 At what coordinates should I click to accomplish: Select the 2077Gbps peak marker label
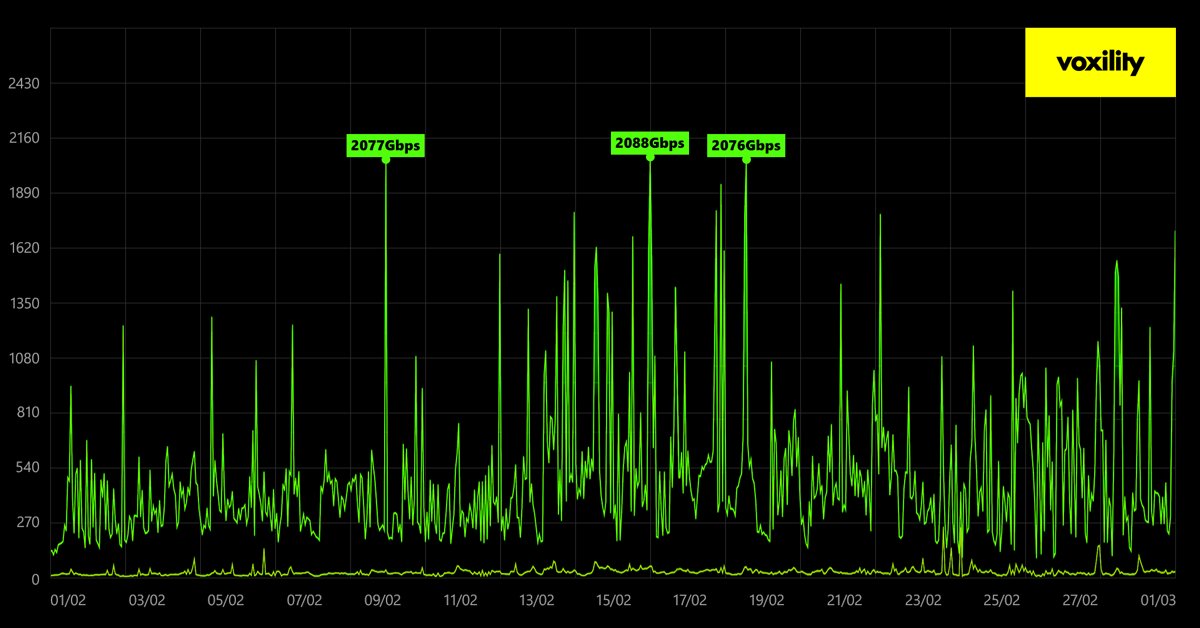[386, 145]
